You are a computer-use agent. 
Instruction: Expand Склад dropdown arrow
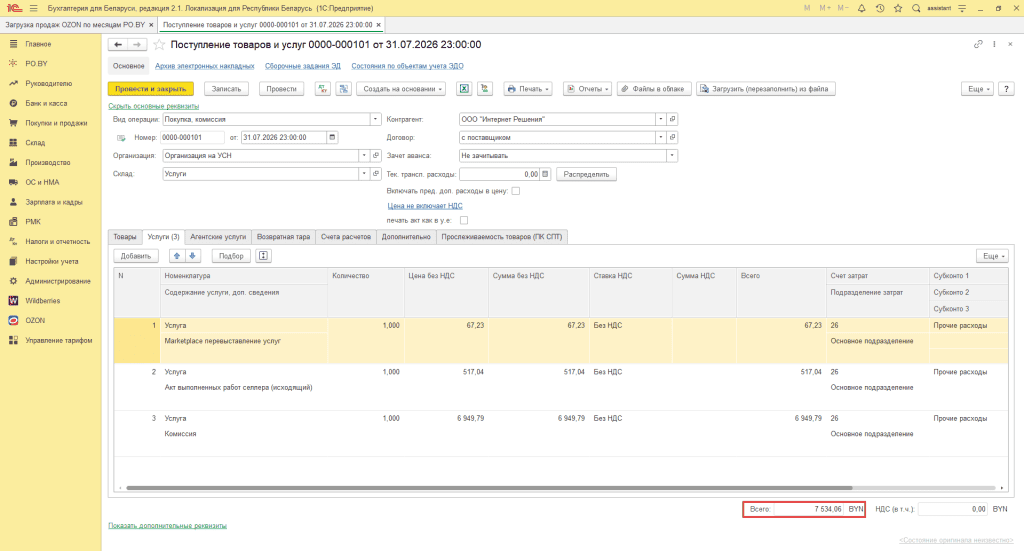364,174
